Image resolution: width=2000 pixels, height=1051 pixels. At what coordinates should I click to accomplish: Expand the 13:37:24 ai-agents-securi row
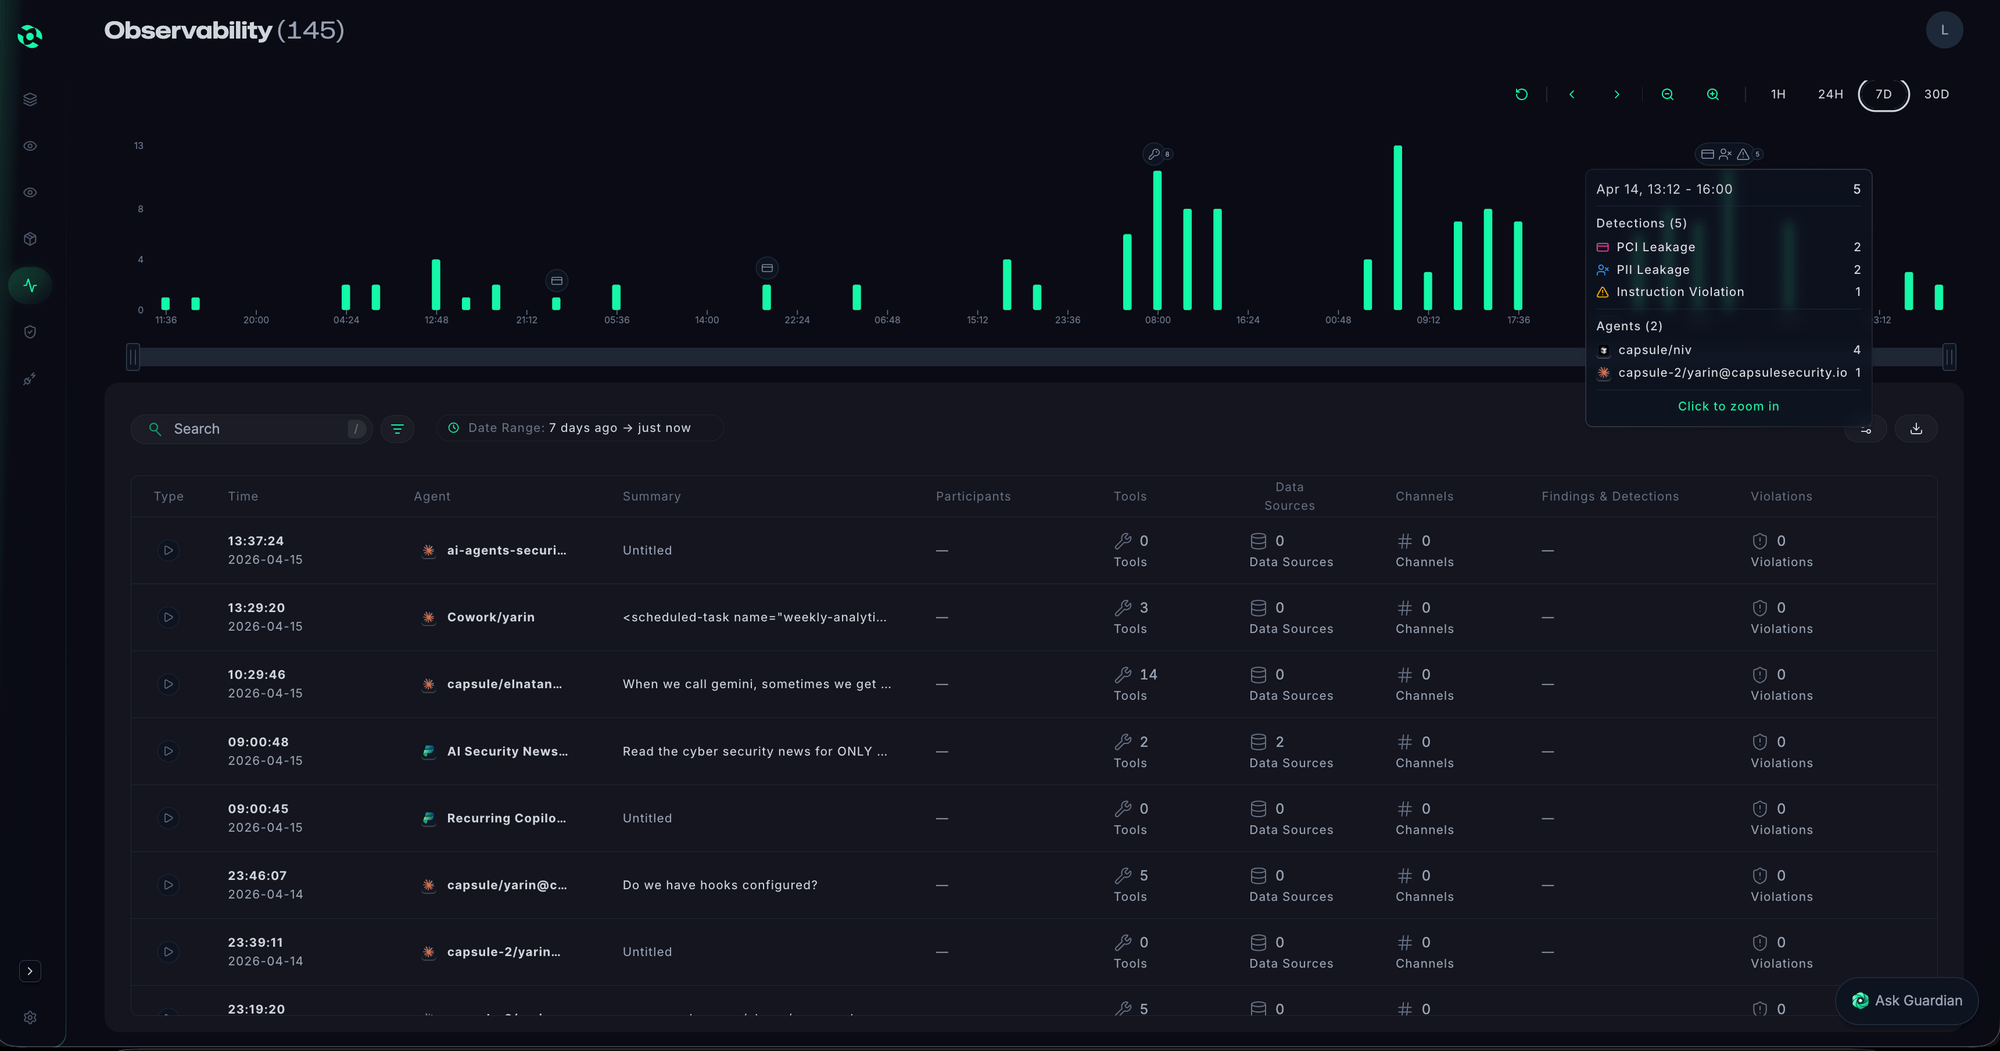click(168, 550)
